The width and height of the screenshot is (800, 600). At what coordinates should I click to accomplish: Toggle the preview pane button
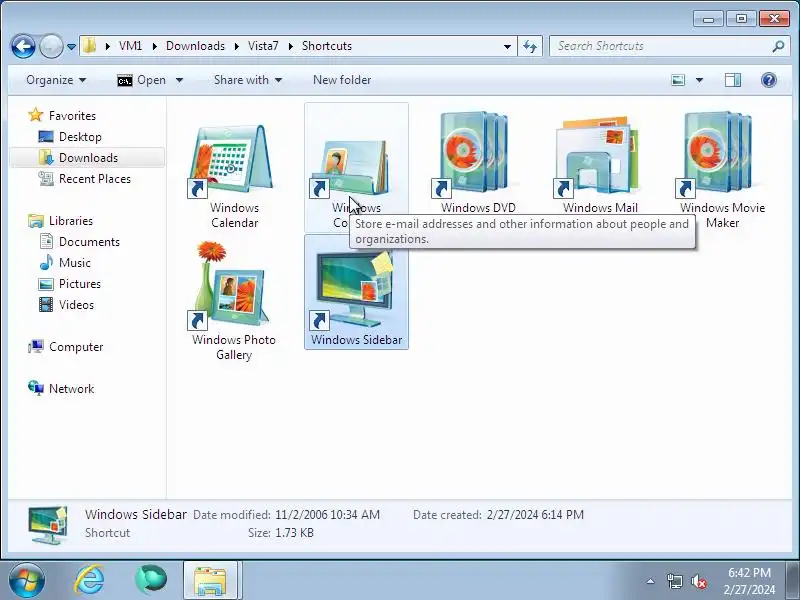click(x=733, y=80)
